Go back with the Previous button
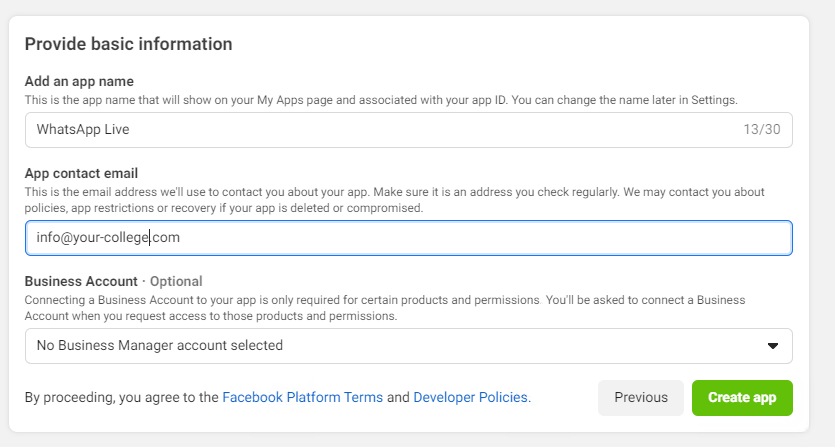Image resolution: width=835 pixels, height=447 pixels. [641, 398]
